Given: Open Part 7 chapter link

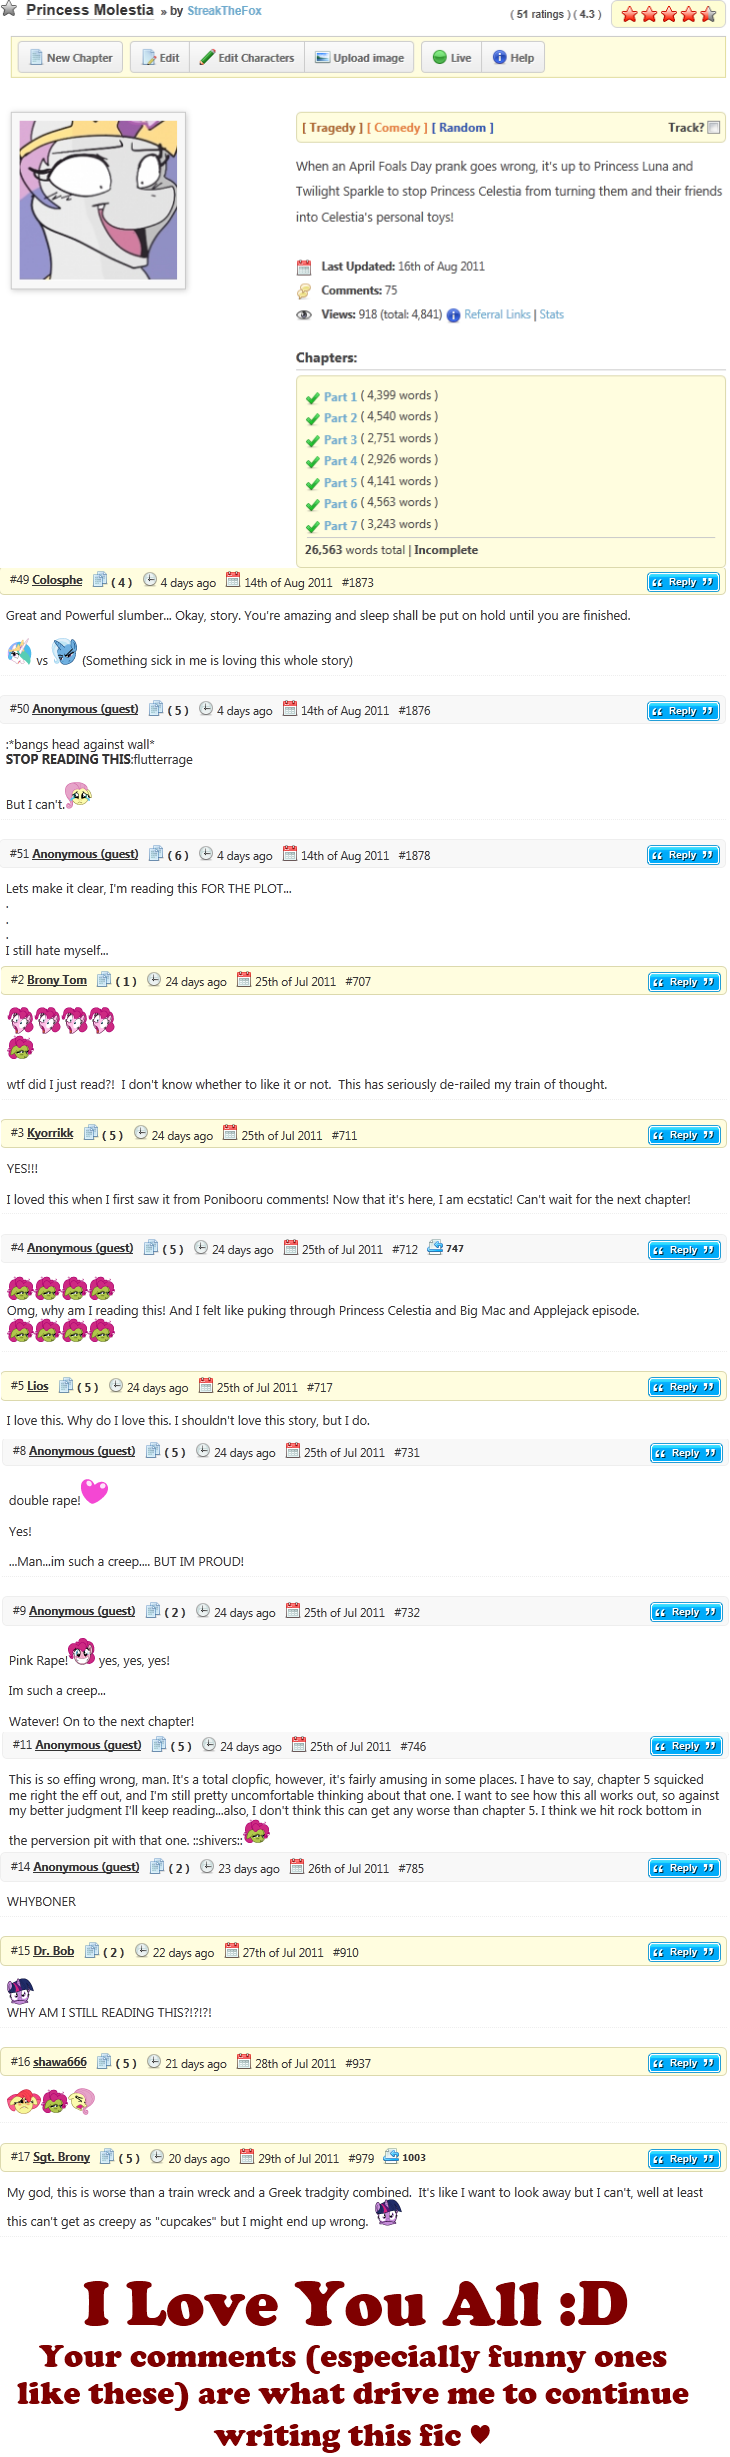Looking at the screenshot, I should click(x=340, y=526).
